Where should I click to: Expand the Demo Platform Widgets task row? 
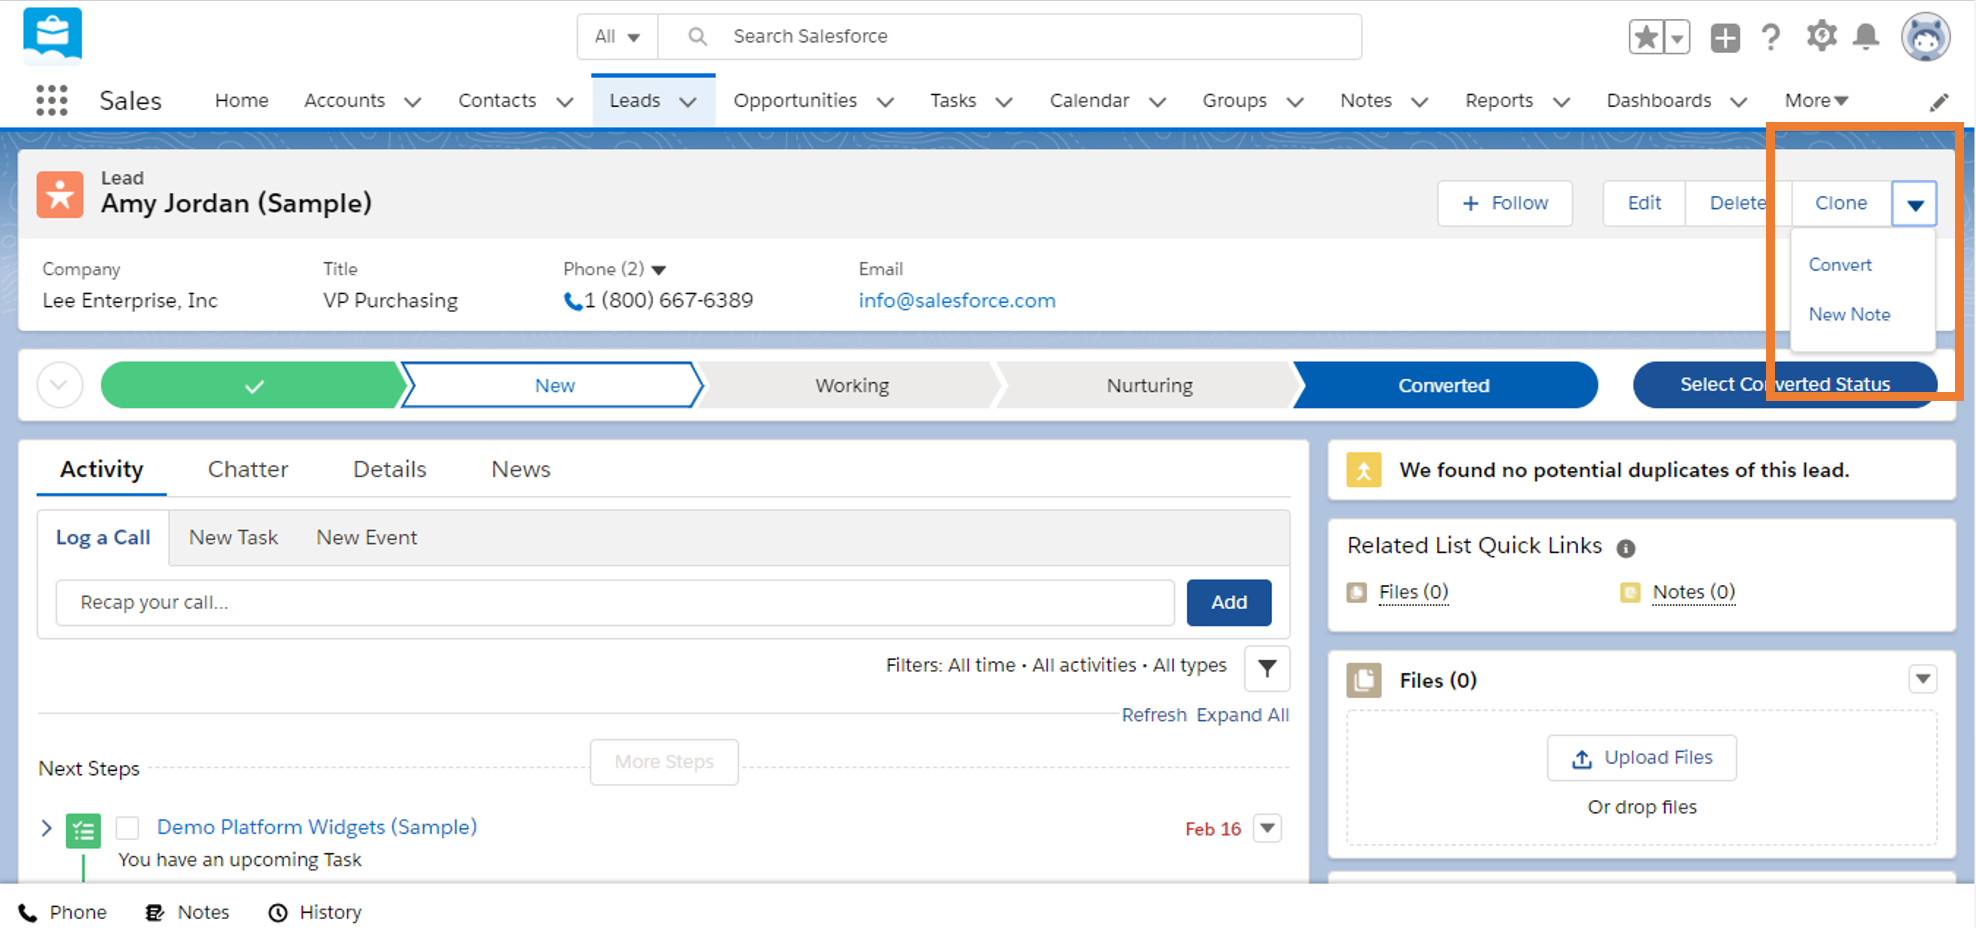coord(46,828)
